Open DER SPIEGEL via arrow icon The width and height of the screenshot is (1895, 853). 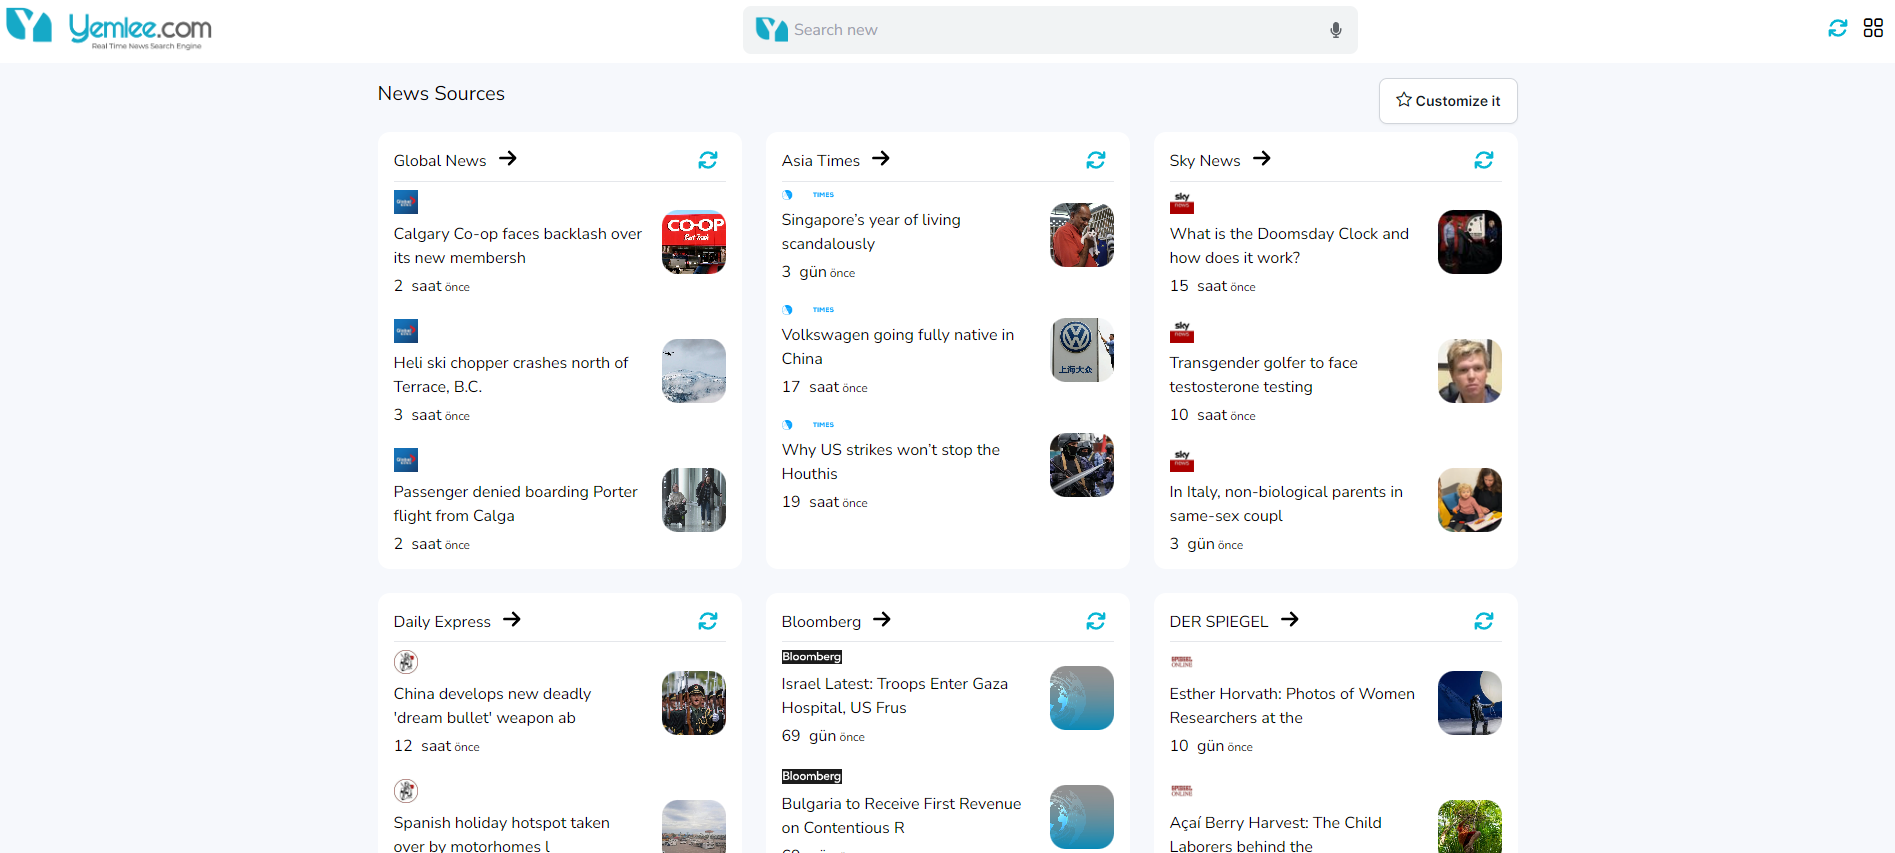pyautogui.click(x=1290, y=619)
